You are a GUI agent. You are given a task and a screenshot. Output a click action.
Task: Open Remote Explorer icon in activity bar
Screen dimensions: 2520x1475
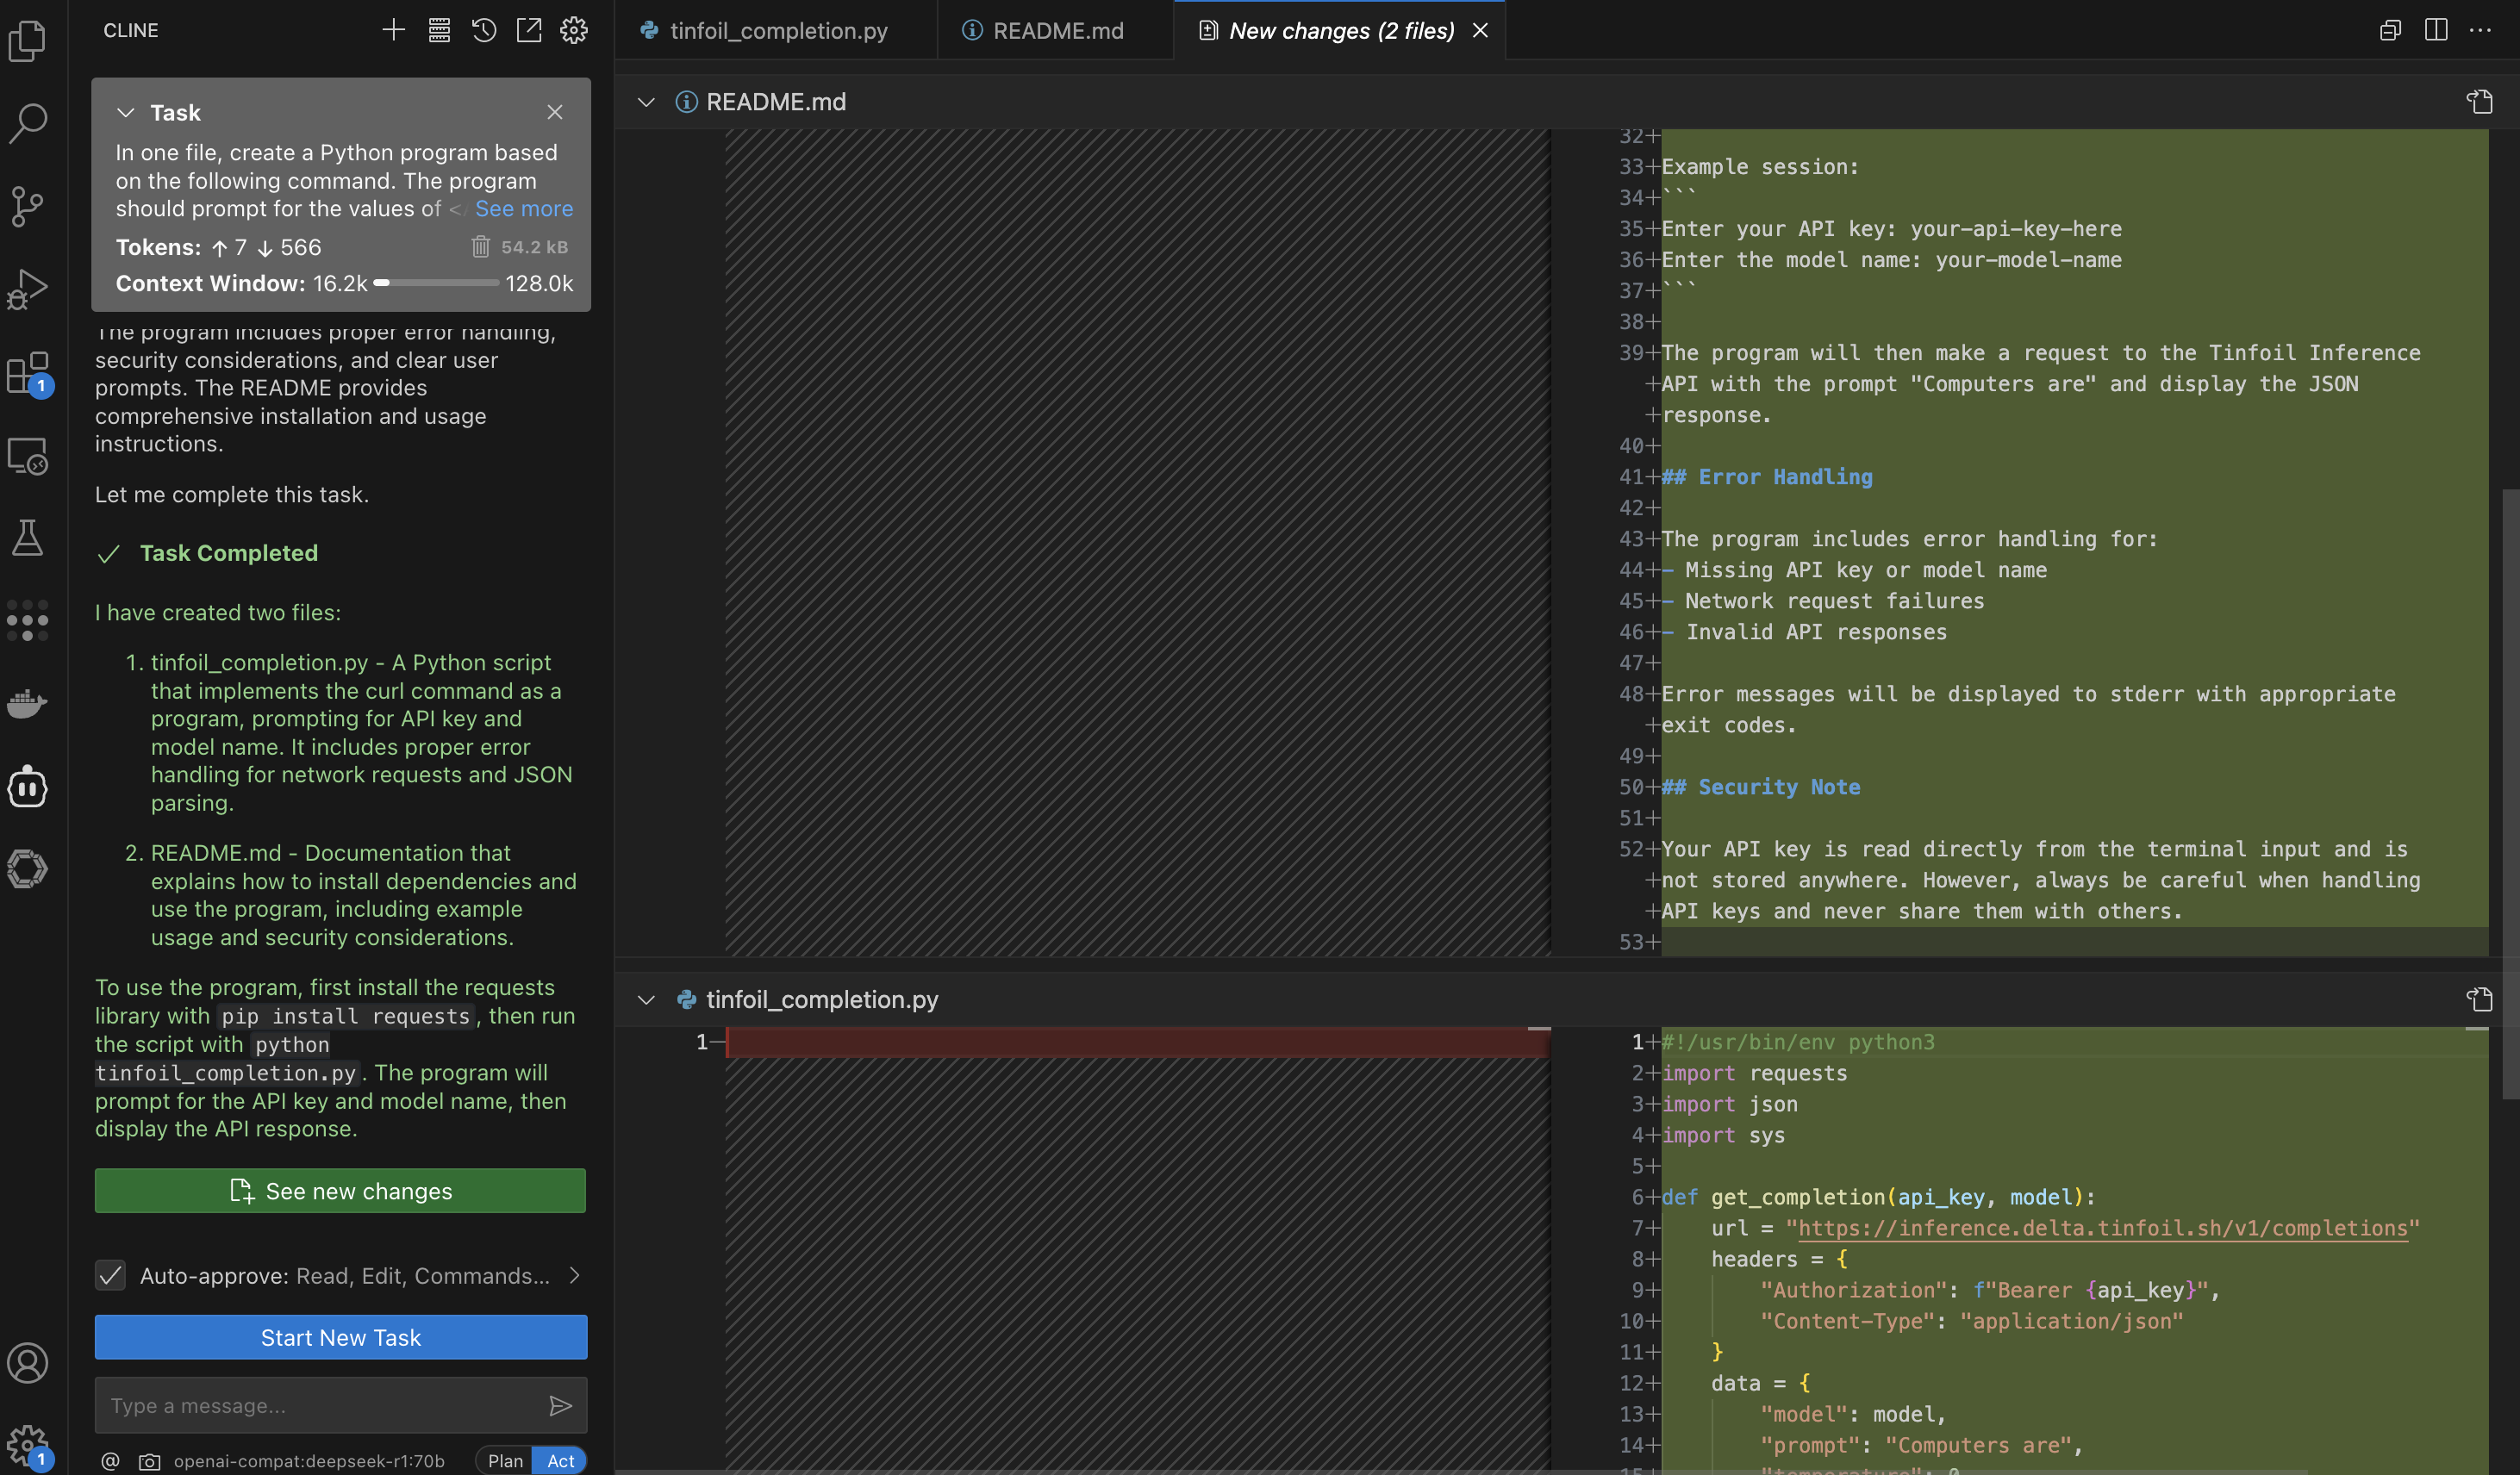(27, 456)
